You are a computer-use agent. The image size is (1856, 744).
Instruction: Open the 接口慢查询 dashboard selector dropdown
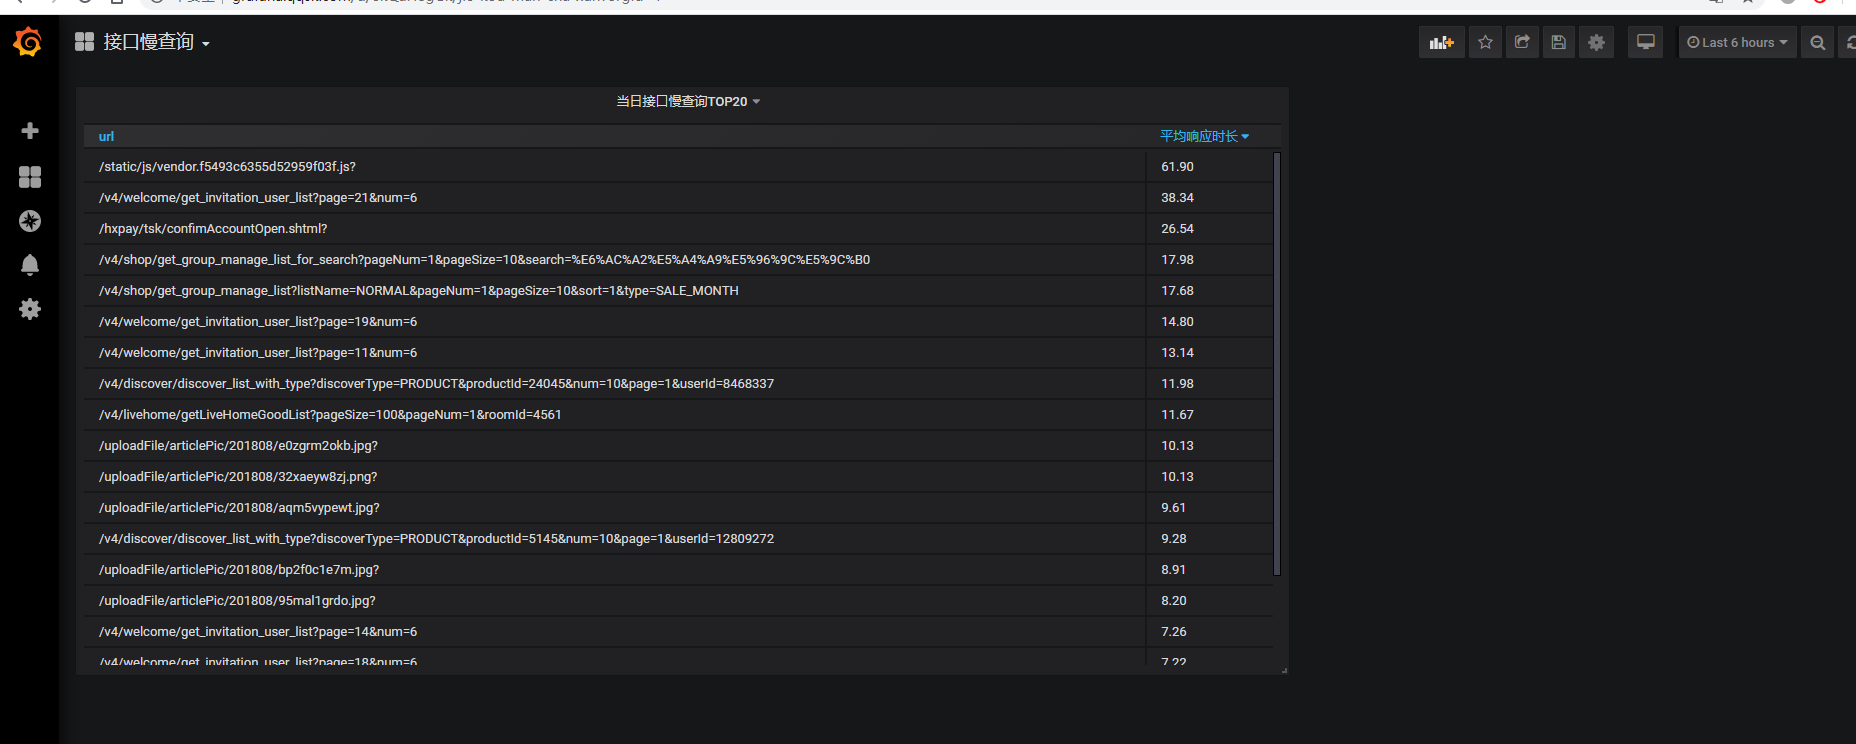point(143,42)
